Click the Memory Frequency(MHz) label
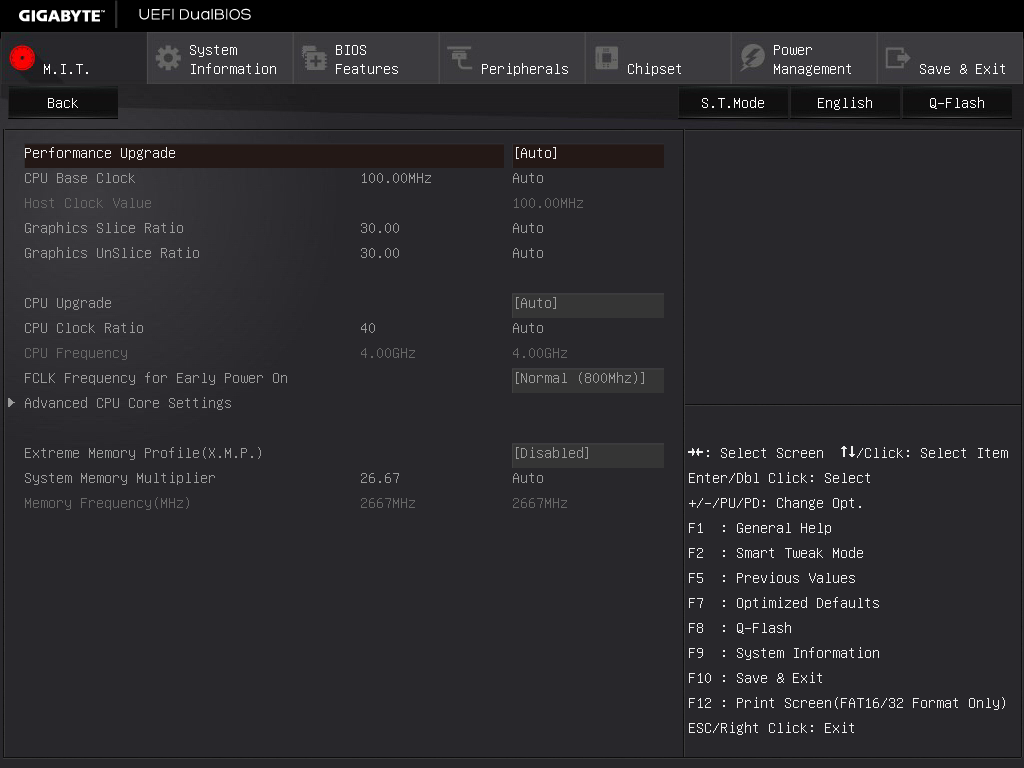1024x768 pixels. tap(107, 504)
